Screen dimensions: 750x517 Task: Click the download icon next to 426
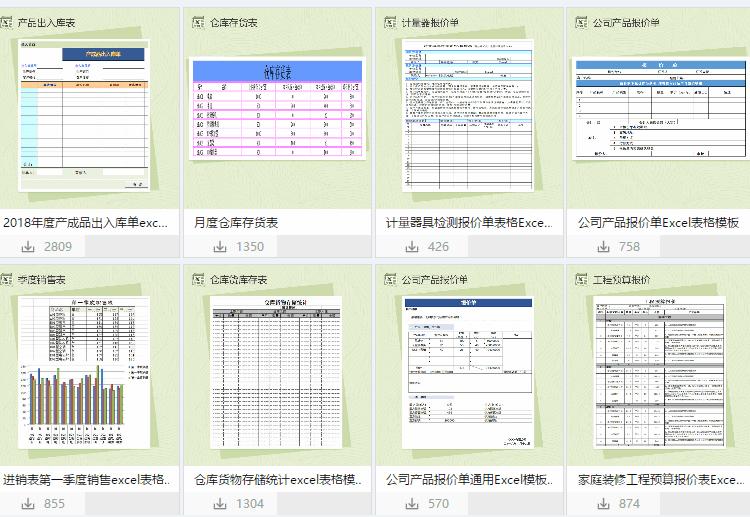(412, 247)
